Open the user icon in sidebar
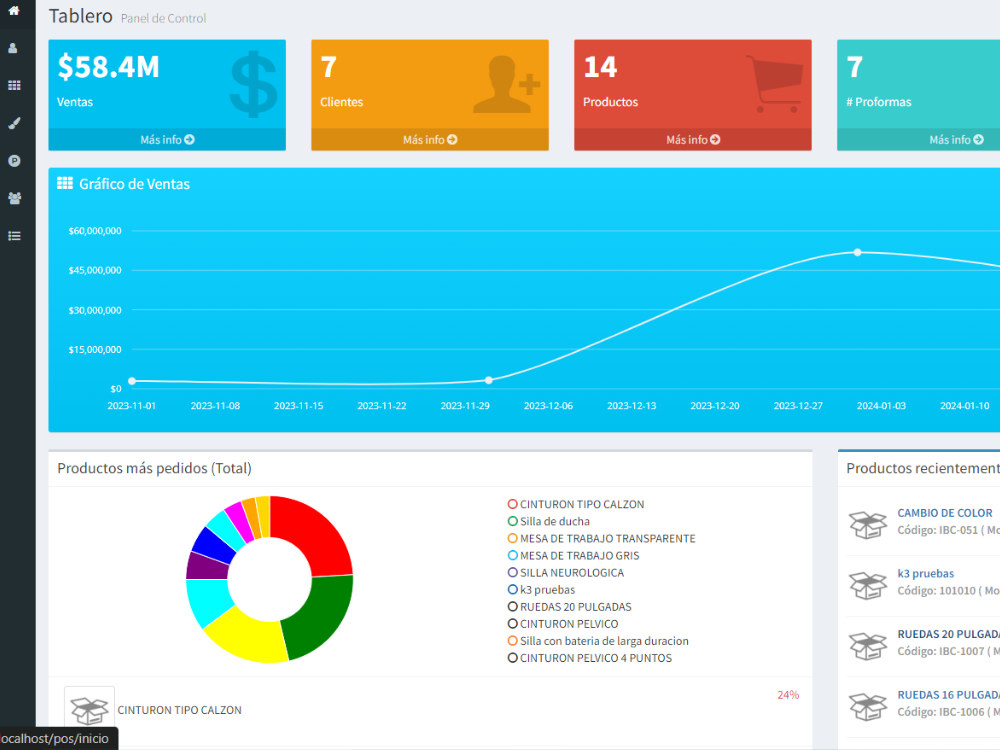 click(x=13, y=48)
